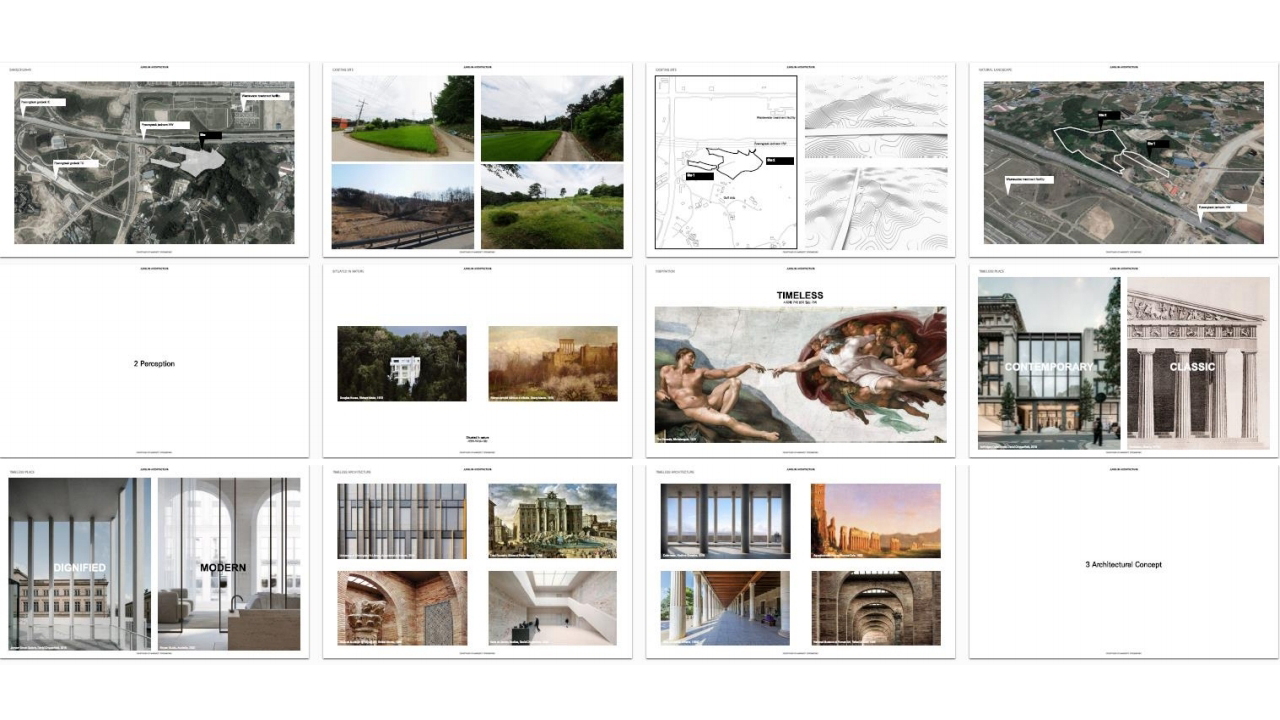Click the long colonnade walkway photo
The width and height of the screenshot is (1280, 720).
click(x=725, y=608)
